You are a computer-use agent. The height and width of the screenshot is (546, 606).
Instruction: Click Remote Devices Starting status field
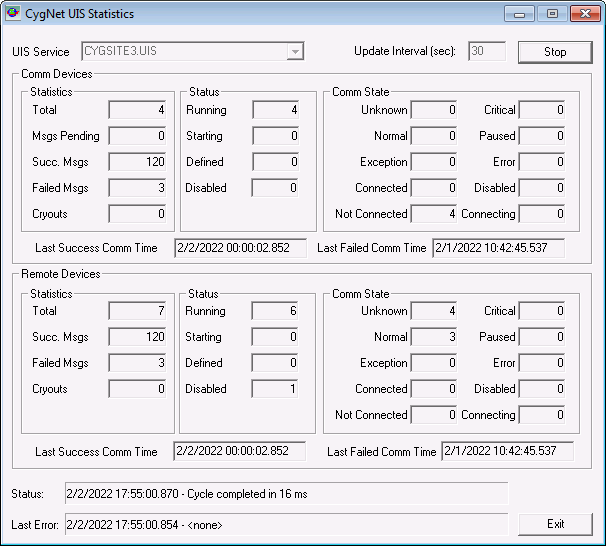pyautogui.click(x=275, y=337)
